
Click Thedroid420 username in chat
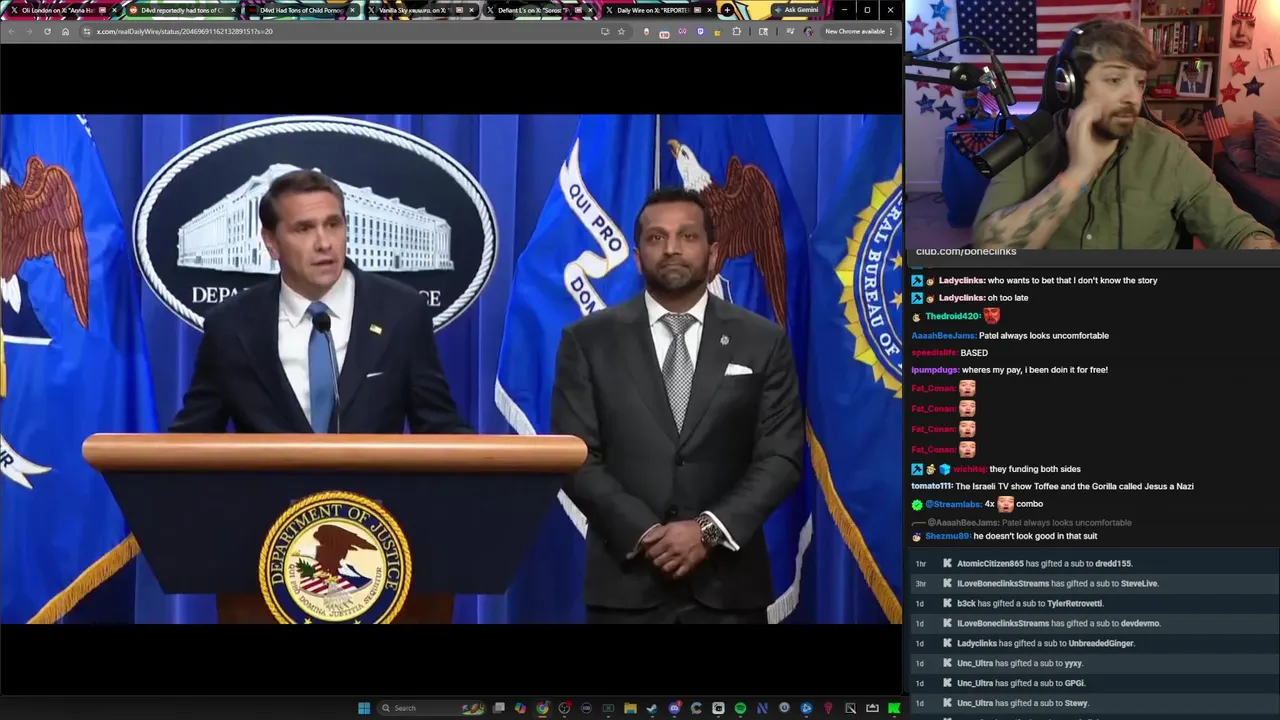(952, 316)
